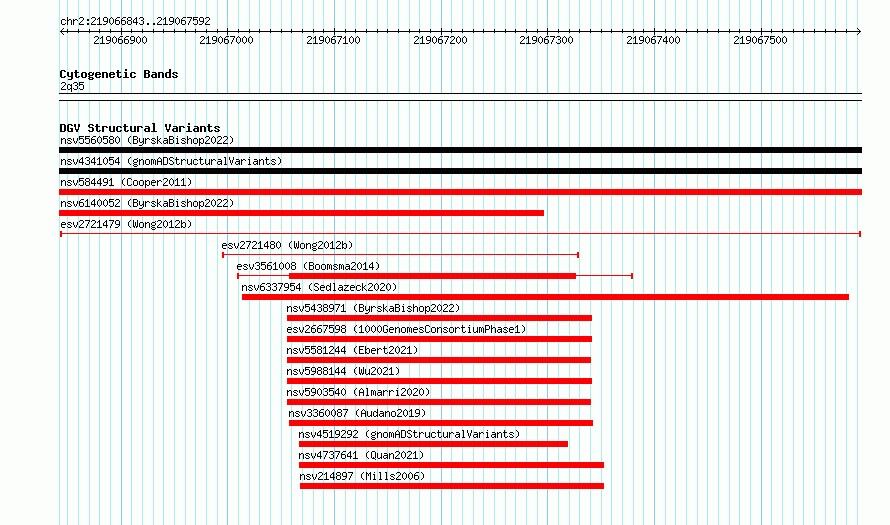The height and width of the screenshot is (525, 890).
Task: Select nsv4737641 (Quan2021) label
Action: point(361,455)
